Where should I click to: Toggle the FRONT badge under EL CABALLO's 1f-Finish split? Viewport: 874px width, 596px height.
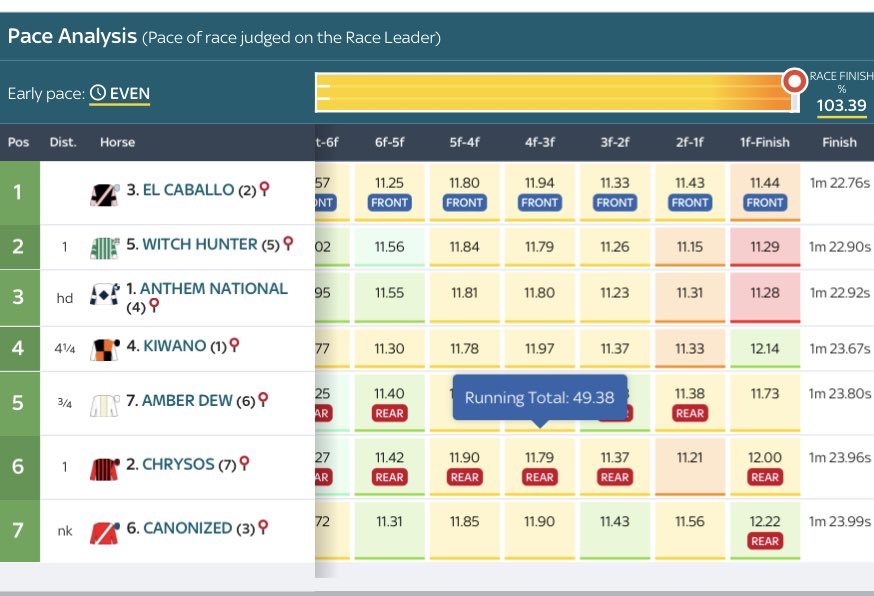pyautogui.click(x=764, y=203)
